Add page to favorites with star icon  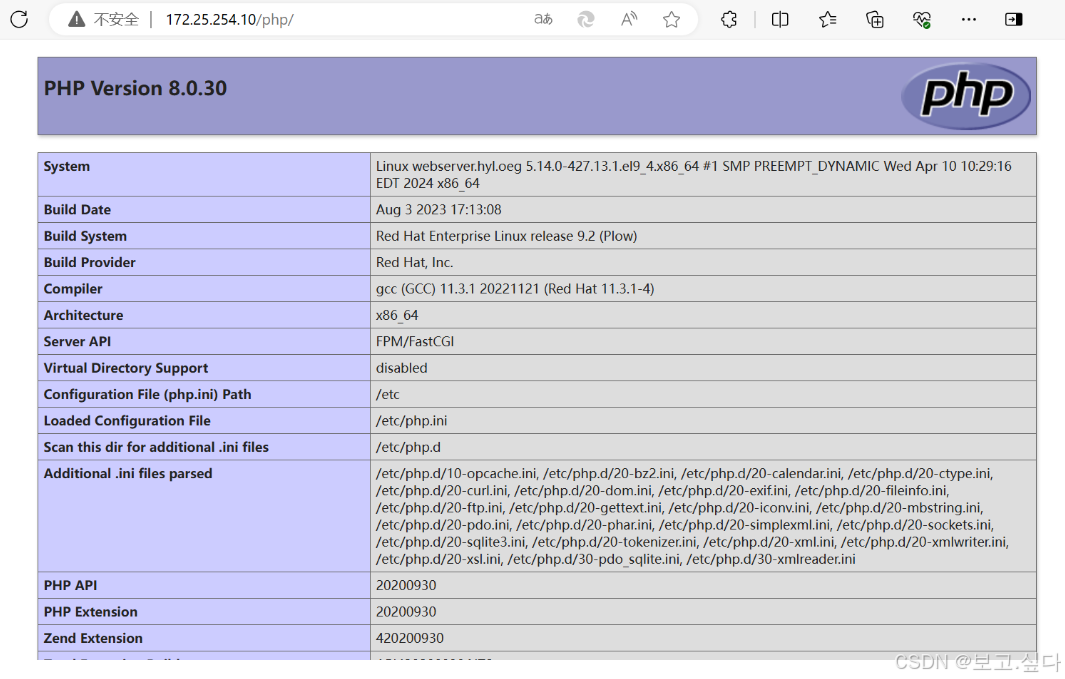[x=671, y=20]
